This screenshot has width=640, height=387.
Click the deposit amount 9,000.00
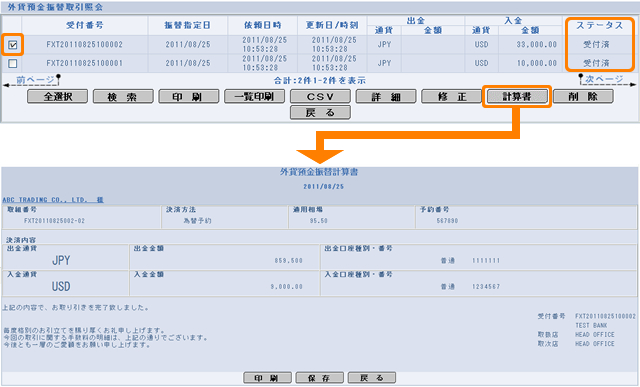point(287,287)
